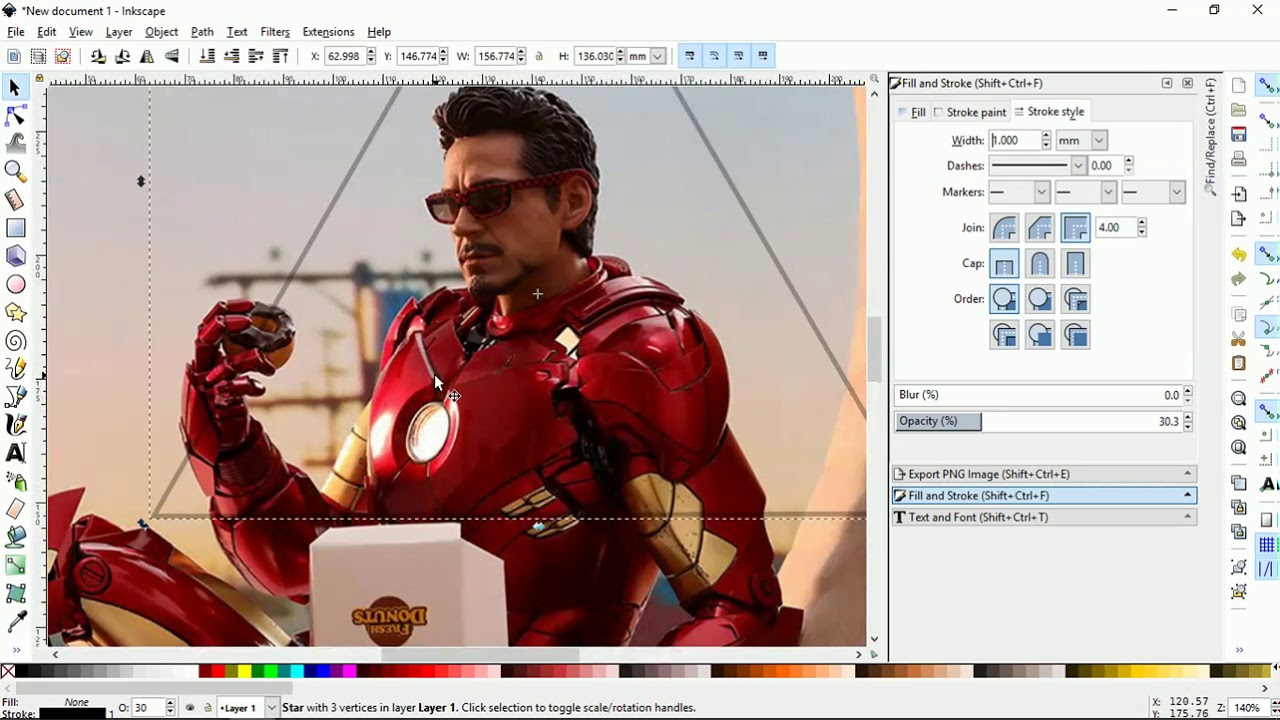Open the stroke width unit dropdown
The width and height of the screenshot is (1280, 720).
pos(1081,141)
